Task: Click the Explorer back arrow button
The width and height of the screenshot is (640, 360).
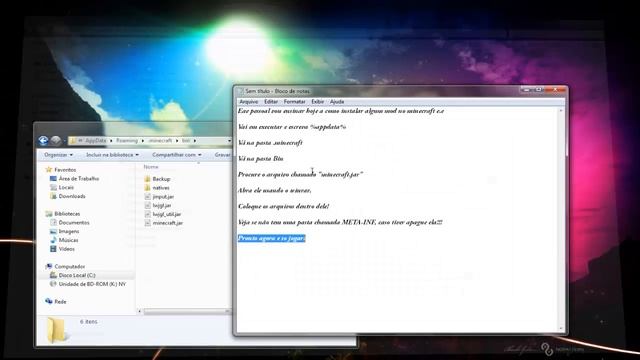Action: (x=43, y=141)
